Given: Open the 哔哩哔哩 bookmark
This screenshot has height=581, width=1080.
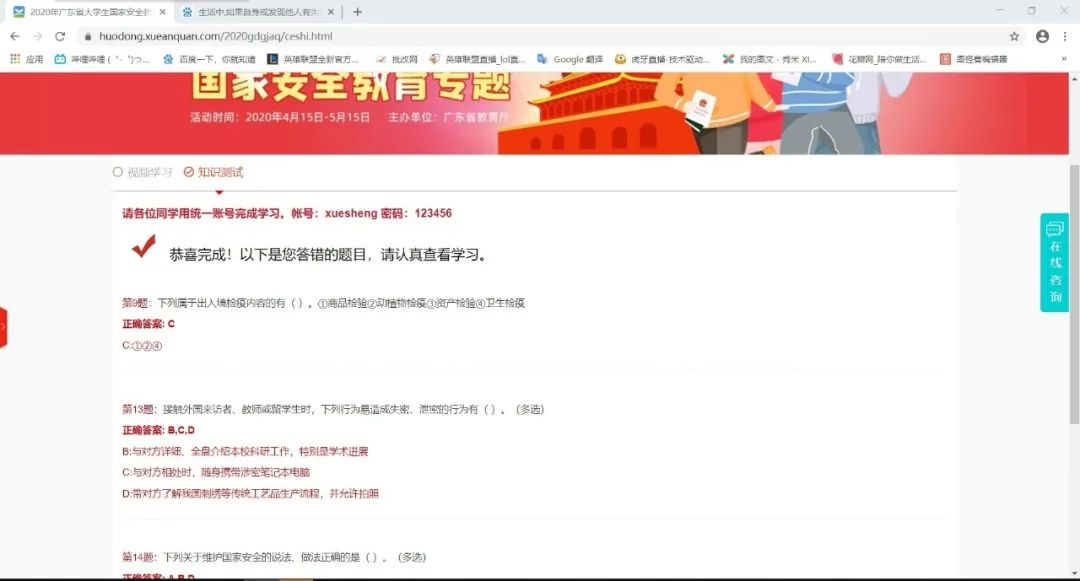Looking at the screenshot, I should pos(102,59).
